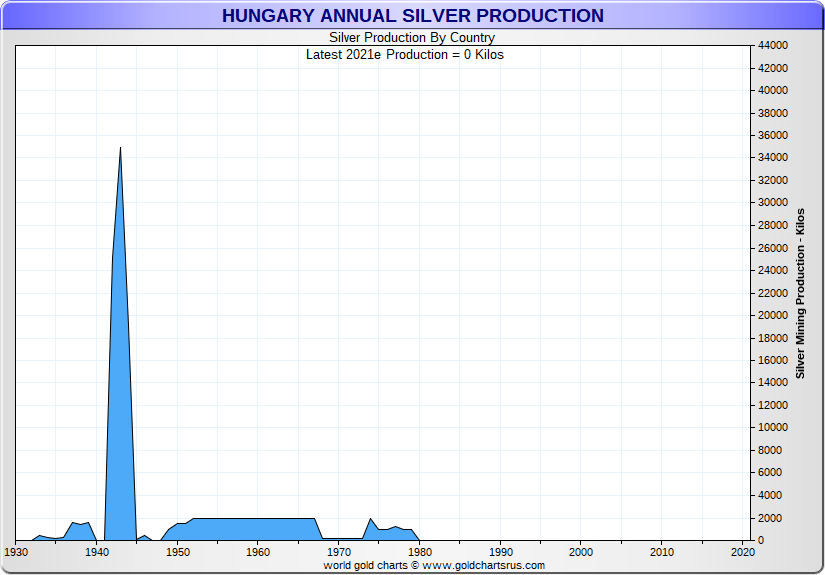Image resolution: width=825 pixels, height=575 pixels.
Task: Click the small blue bump near 1975
Action: [x=372, y=531]
